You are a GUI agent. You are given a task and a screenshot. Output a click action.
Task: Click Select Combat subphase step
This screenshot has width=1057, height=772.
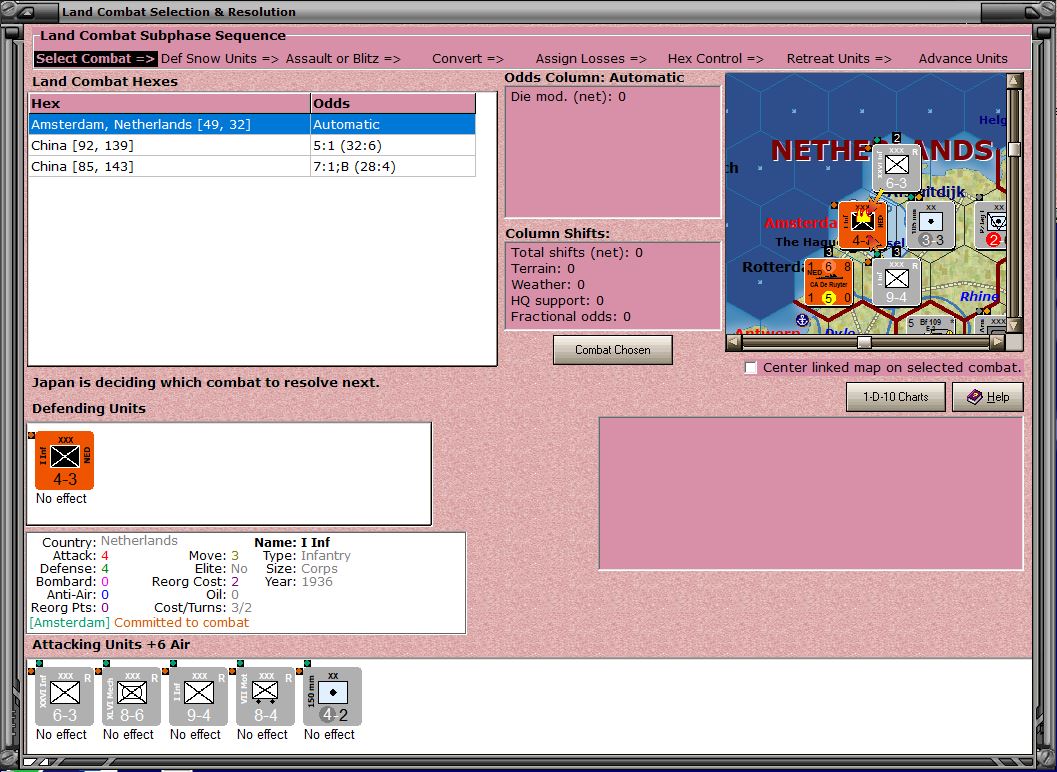click(96, 59)
